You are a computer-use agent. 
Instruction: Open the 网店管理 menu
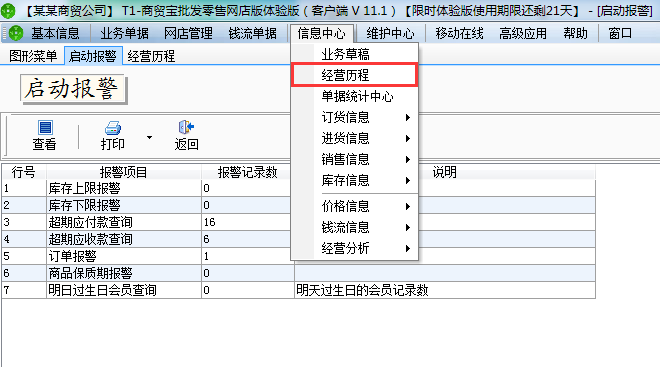coord(188,33)
